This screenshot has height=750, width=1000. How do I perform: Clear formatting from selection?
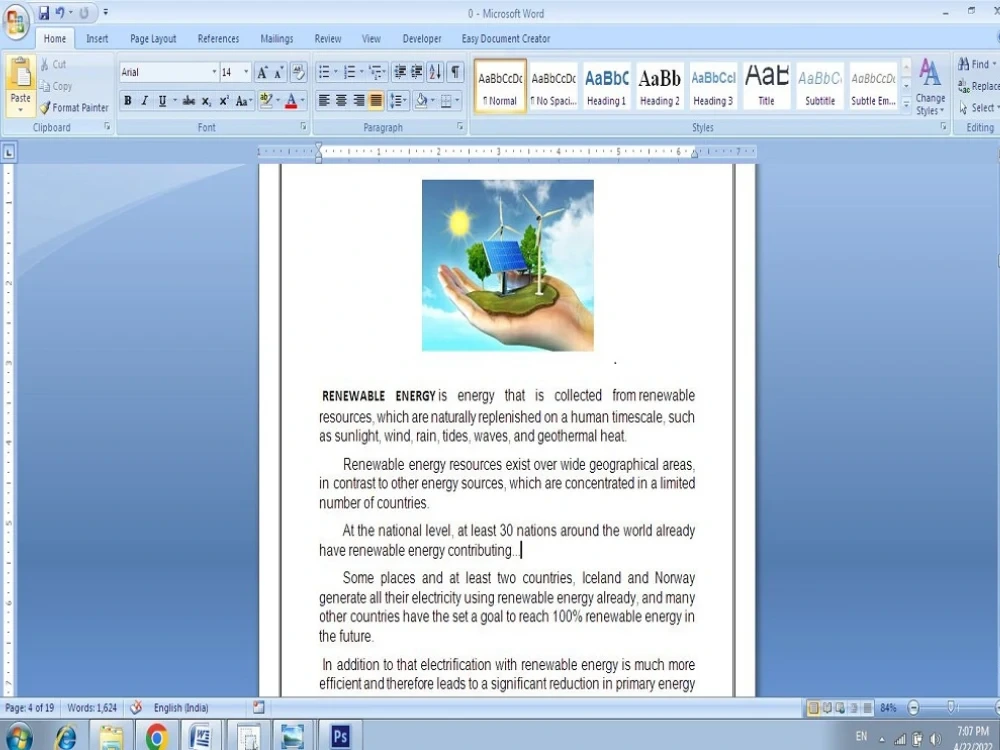coord(298,72)
